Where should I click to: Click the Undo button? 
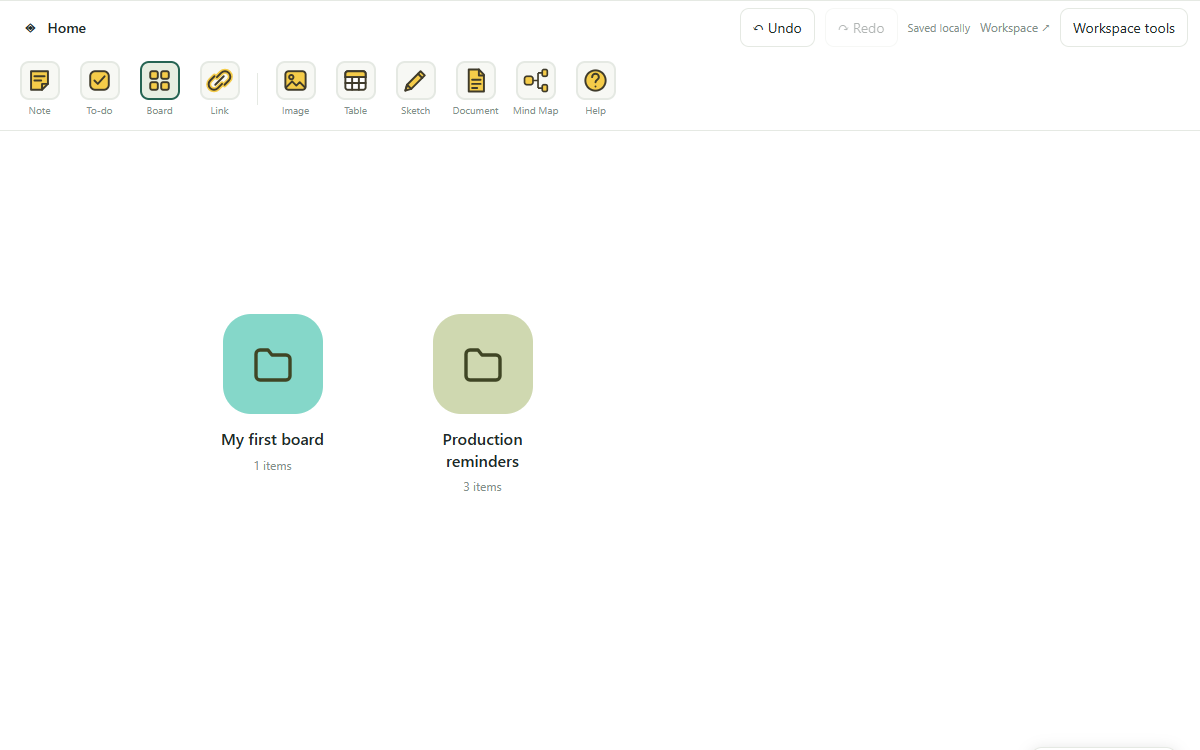(778, 28)
